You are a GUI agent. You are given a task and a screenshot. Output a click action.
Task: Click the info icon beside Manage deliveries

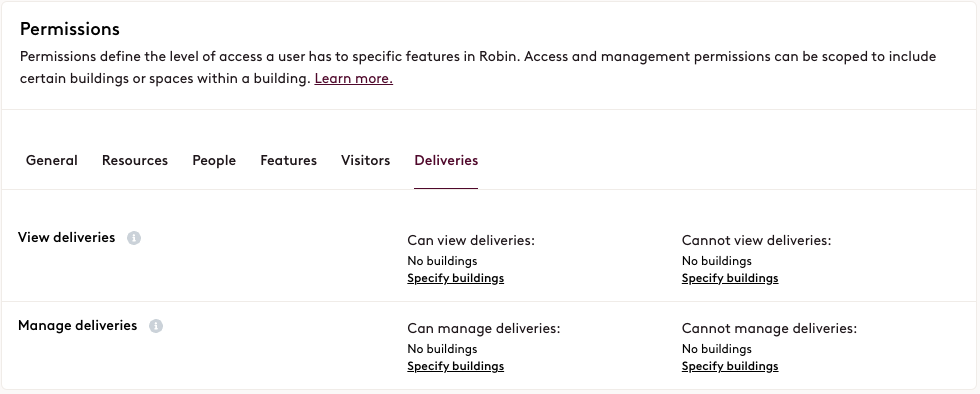(156, 326)
